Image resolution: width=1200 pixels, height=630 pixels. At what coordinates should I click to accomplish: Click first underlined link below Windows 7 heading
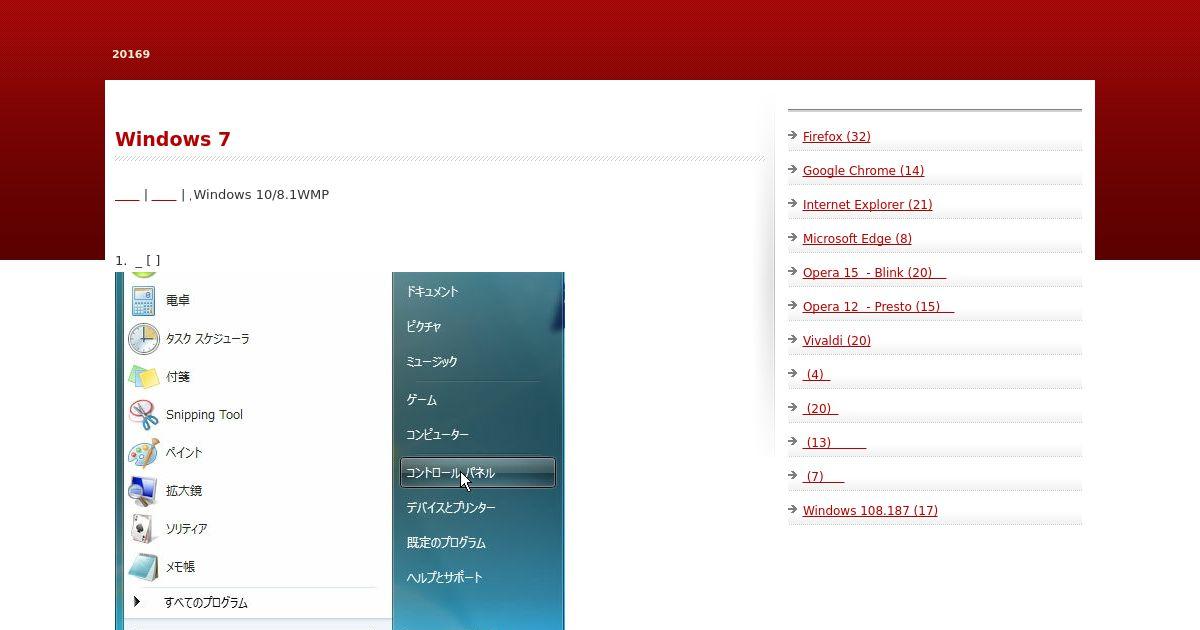pyautogui.click(x=127, y=195)
